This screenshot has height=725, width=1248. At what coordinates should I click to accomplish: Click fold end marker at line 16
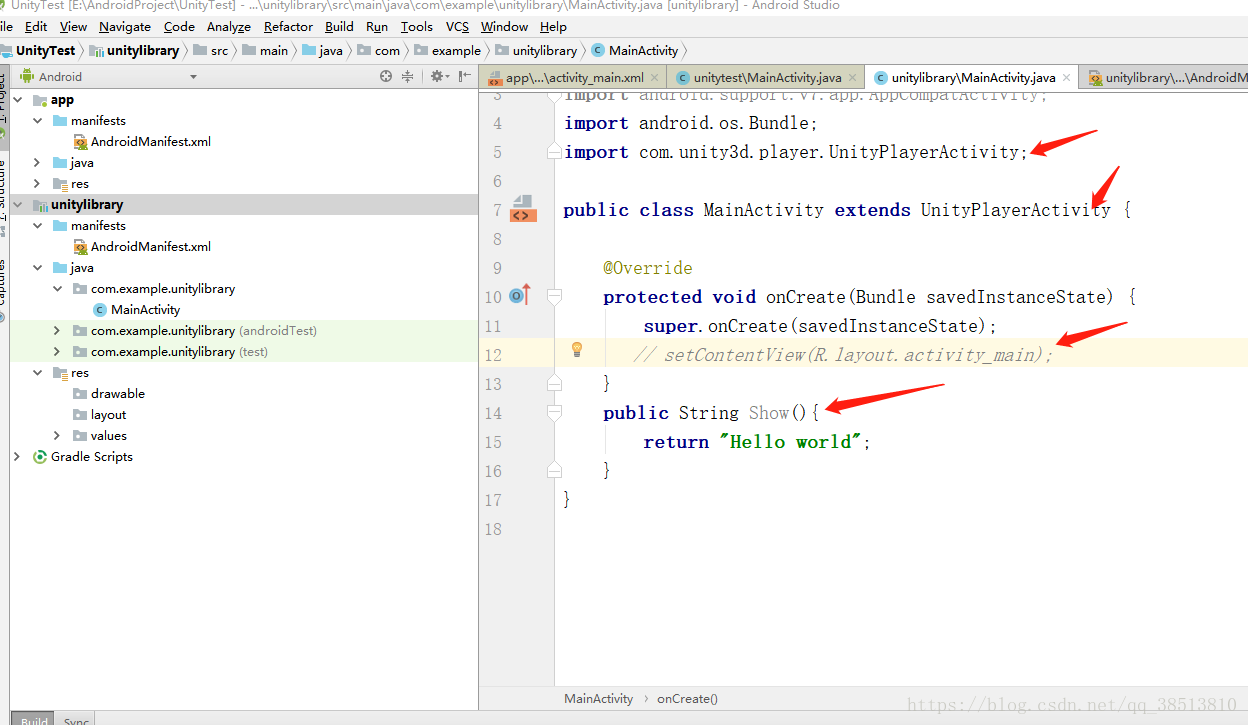[553, 470]
